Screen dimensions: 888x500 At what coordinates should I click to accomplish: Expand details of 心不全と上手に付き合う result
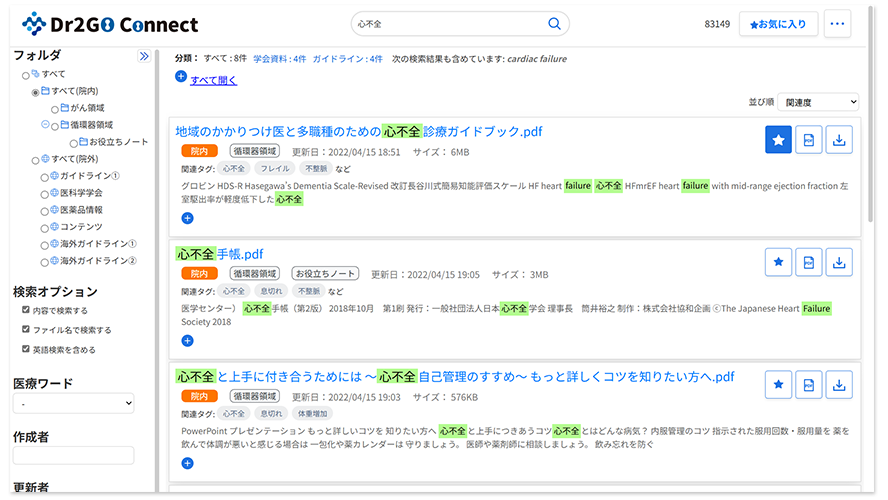tap(187, 463)
